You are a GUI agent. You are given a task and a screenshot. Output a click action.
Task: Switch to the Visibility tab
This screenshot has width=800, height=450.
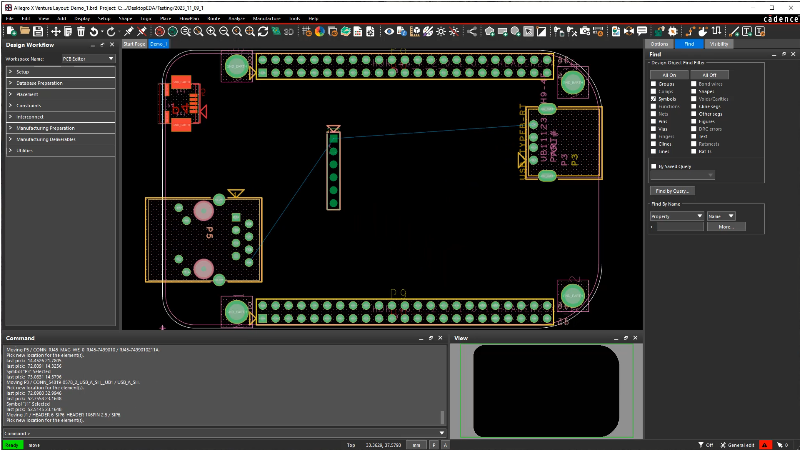point(718,44)
